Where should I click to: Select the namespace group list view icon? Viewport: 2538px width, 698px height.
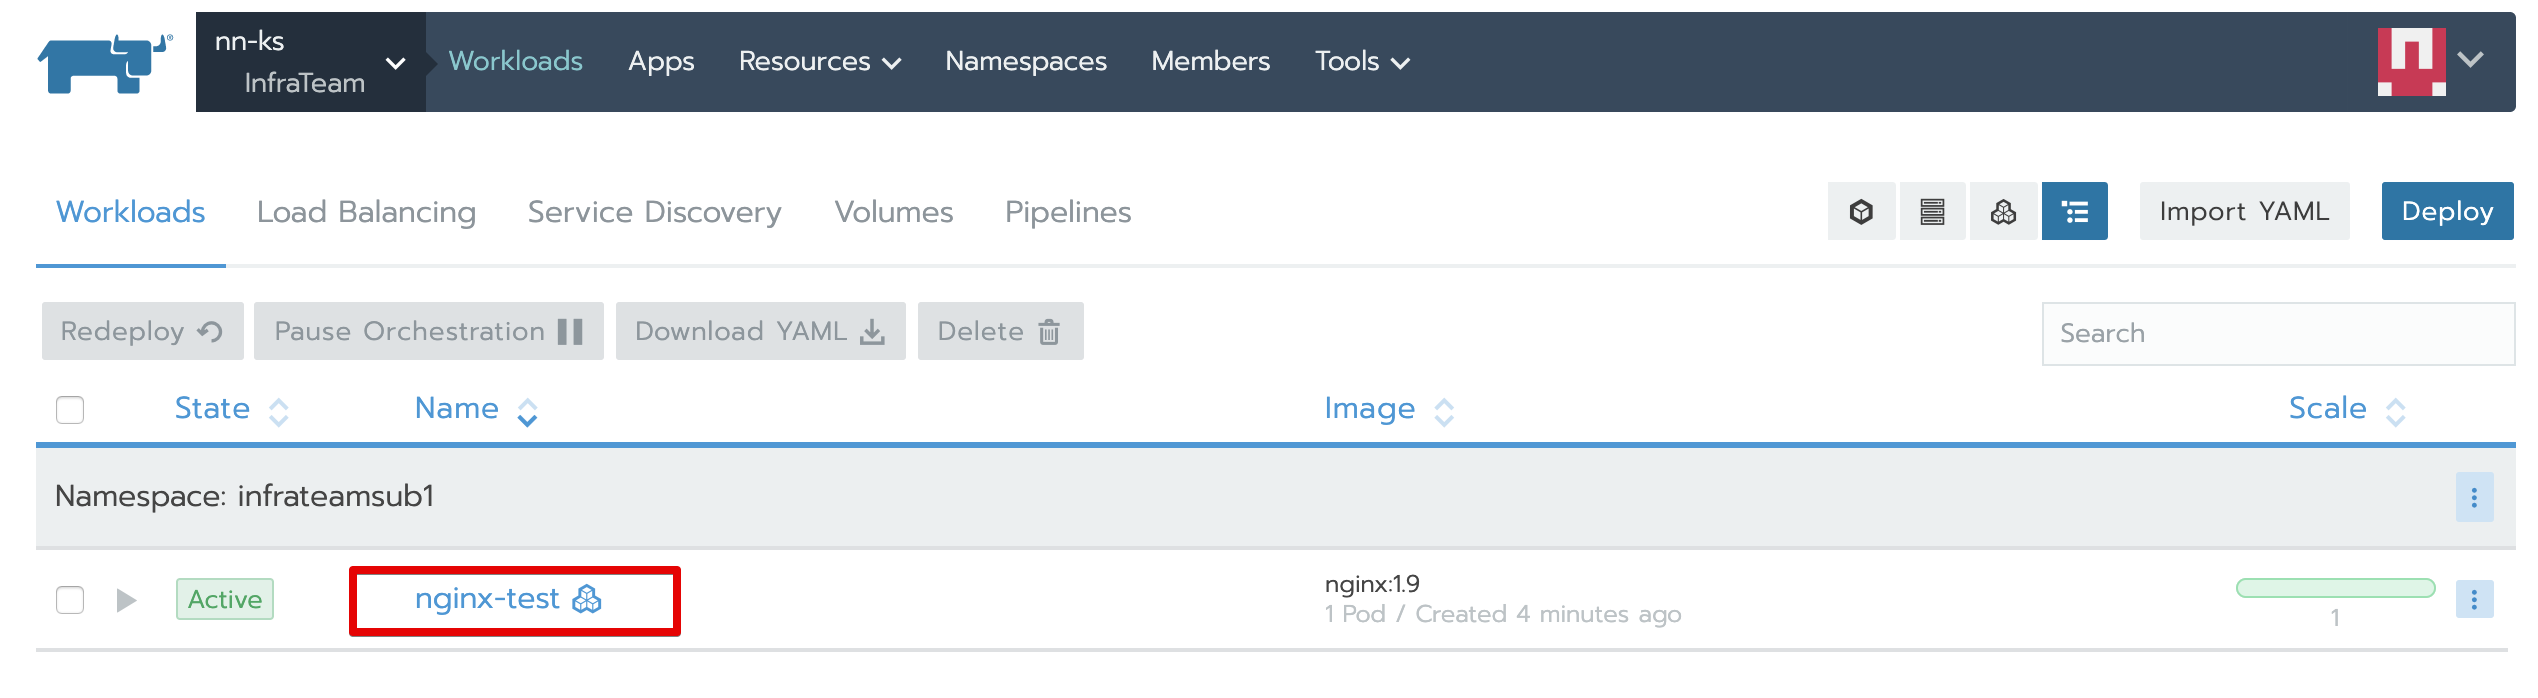click(2075, 212)
